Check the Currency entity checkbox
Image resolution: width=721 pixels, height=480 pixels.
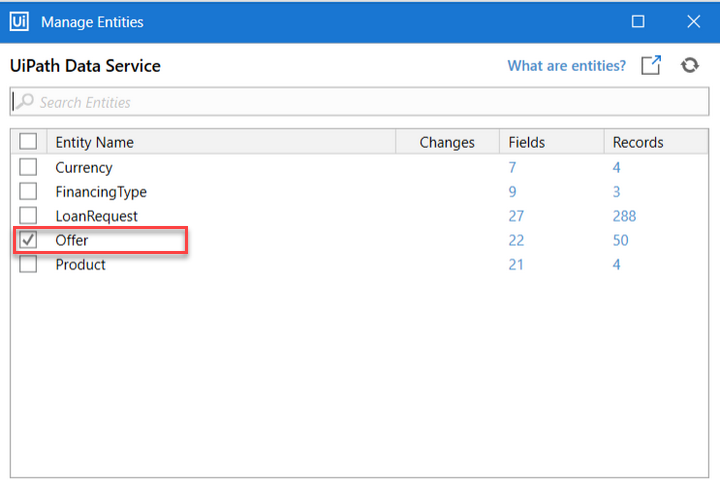click(28, 167)
